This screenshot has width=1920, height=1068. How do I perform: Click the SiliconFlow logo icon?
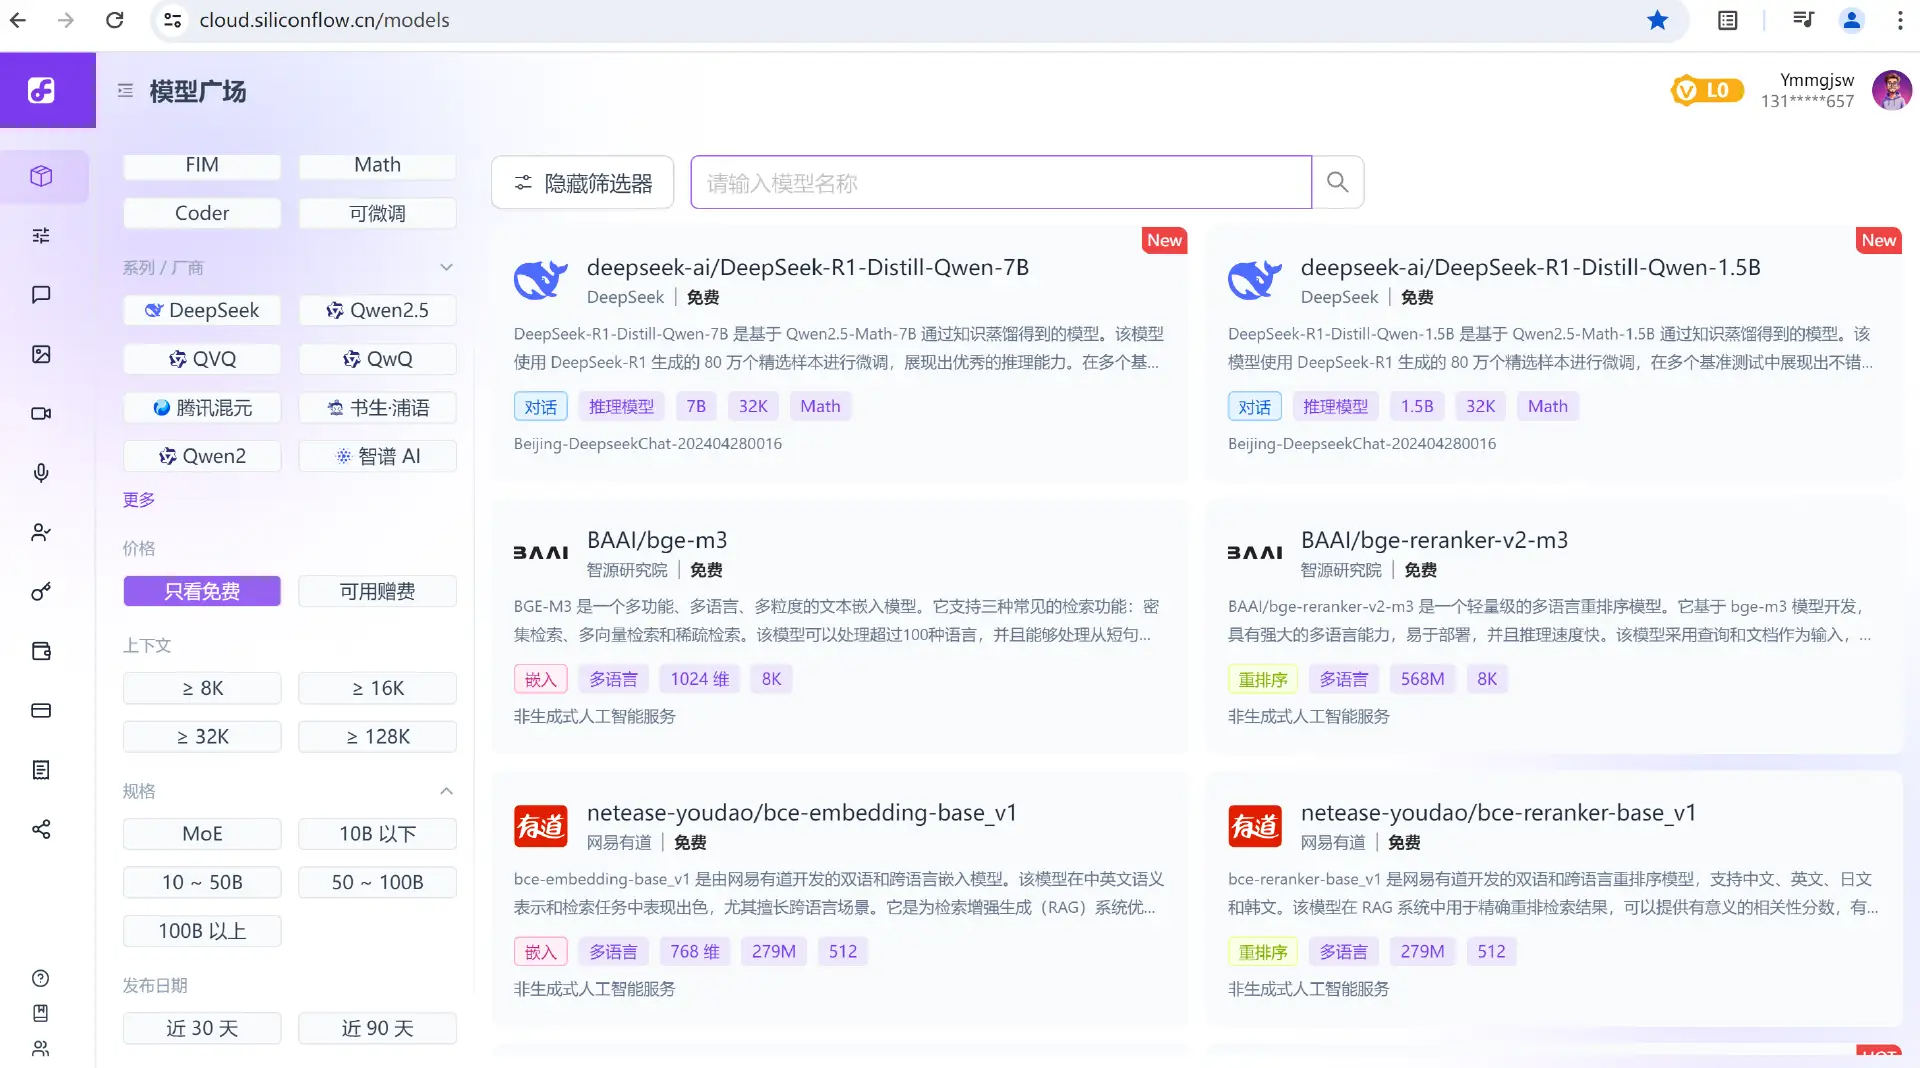[41, 91]
